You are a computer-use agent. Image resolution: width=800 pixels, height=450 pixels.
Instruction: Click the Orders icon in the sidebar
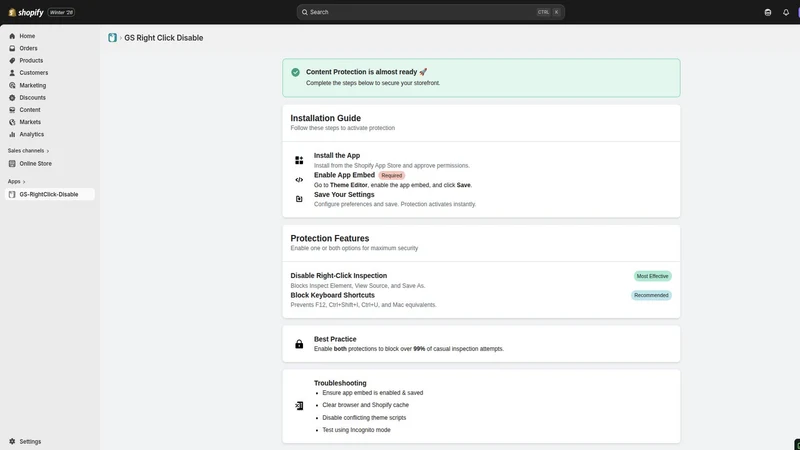12,48
